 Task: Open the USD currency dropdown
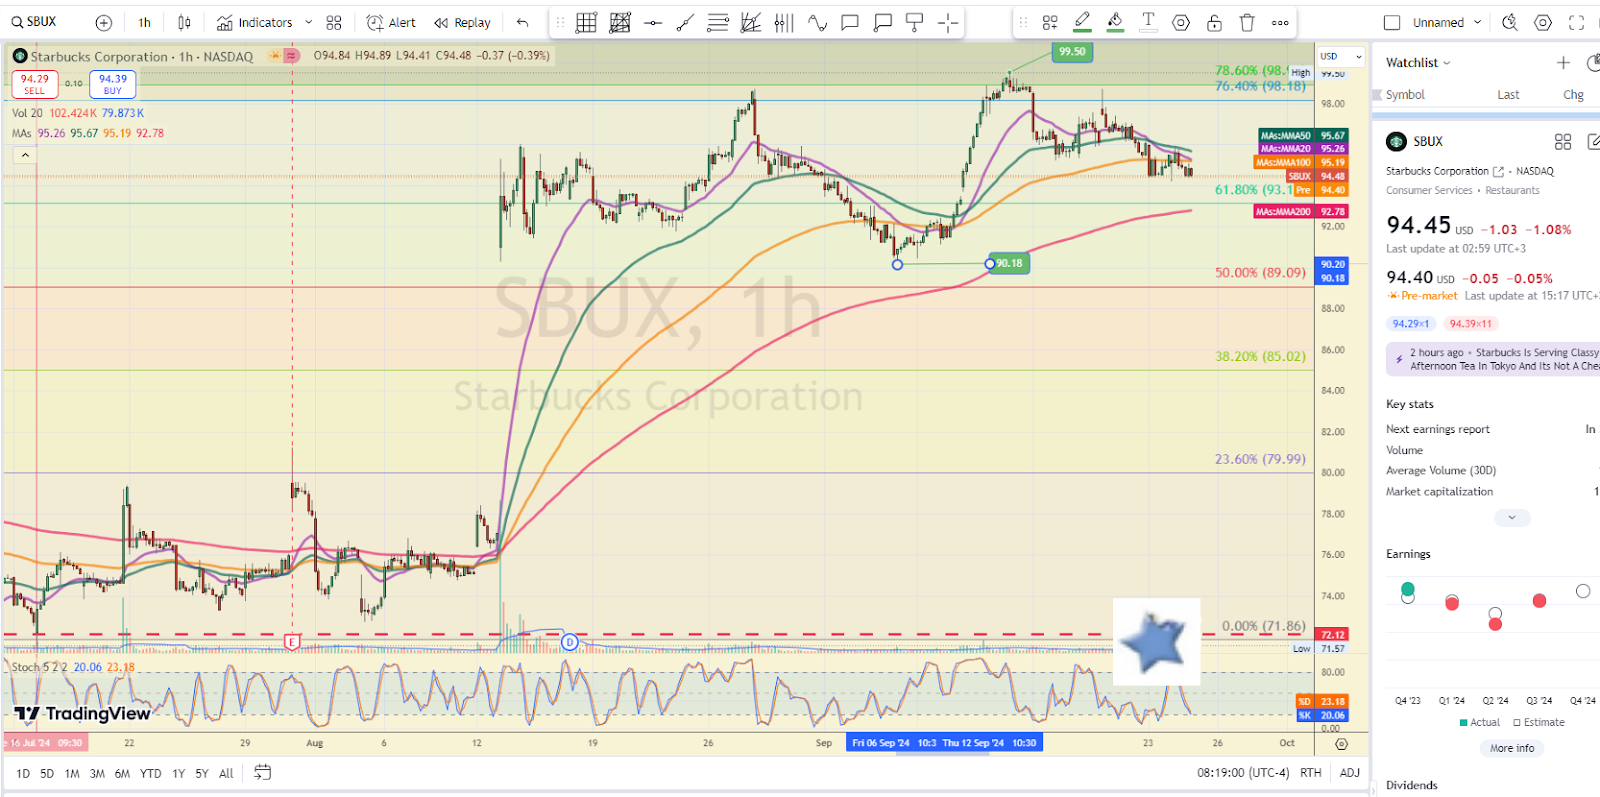[1340, 57]
